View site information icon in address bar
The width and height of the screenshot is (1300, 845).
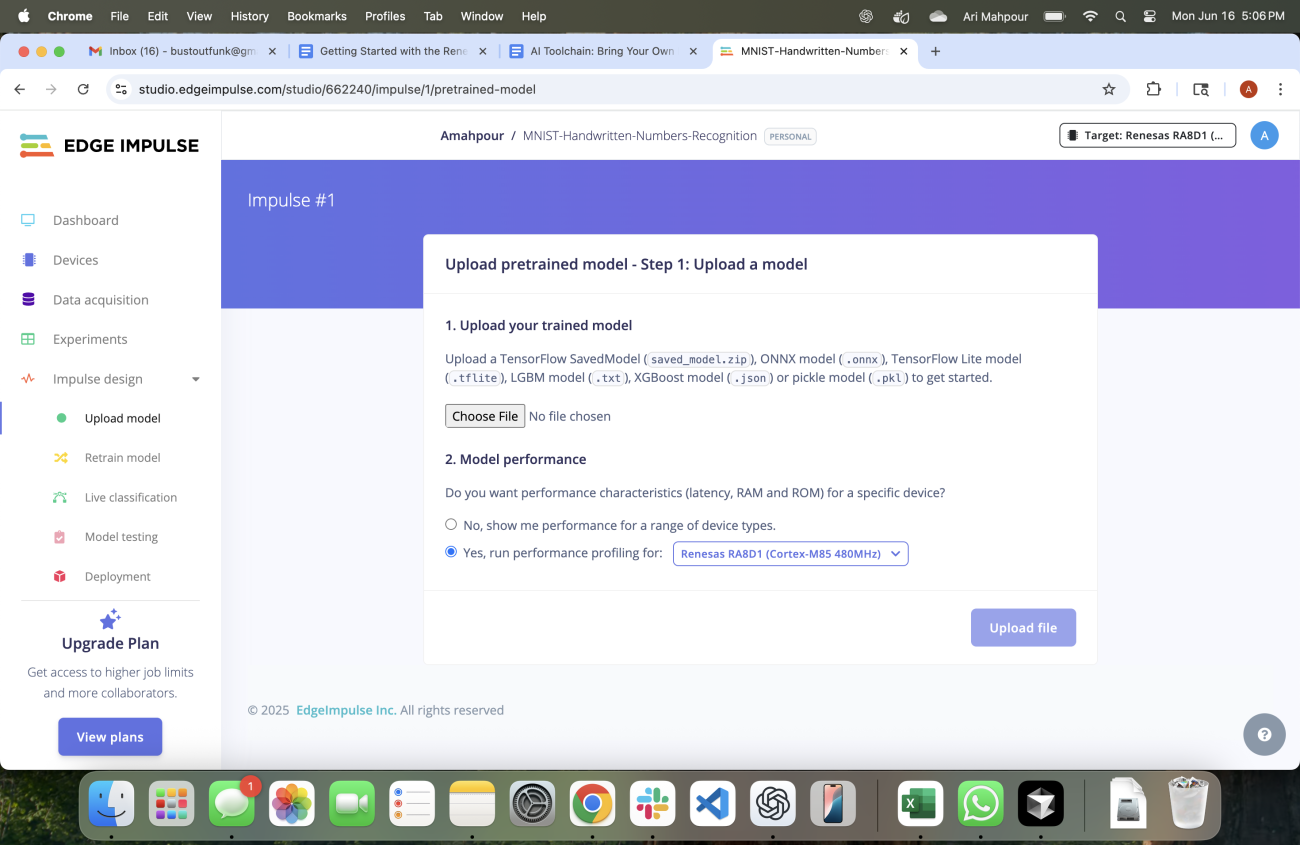pos(121,89)
